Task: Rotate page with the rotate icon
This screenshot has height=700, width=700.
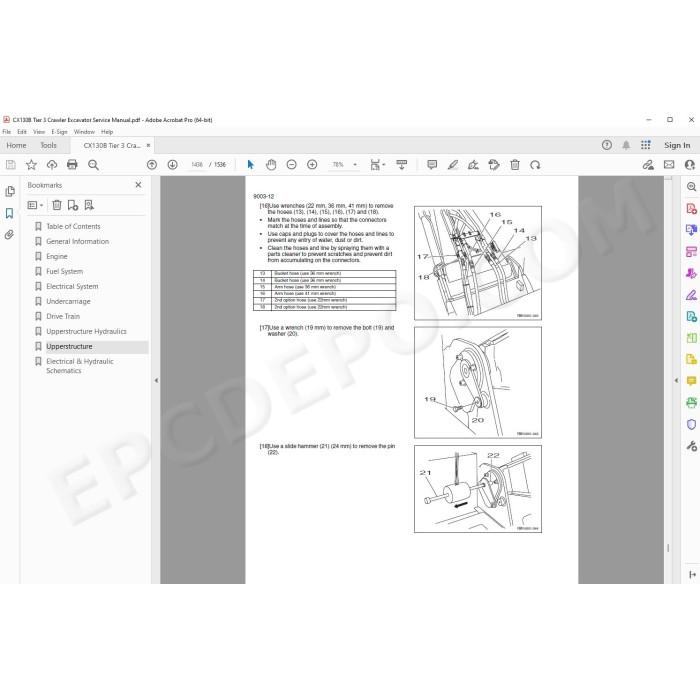Action: pyautogui.click(x=535, y=165)
